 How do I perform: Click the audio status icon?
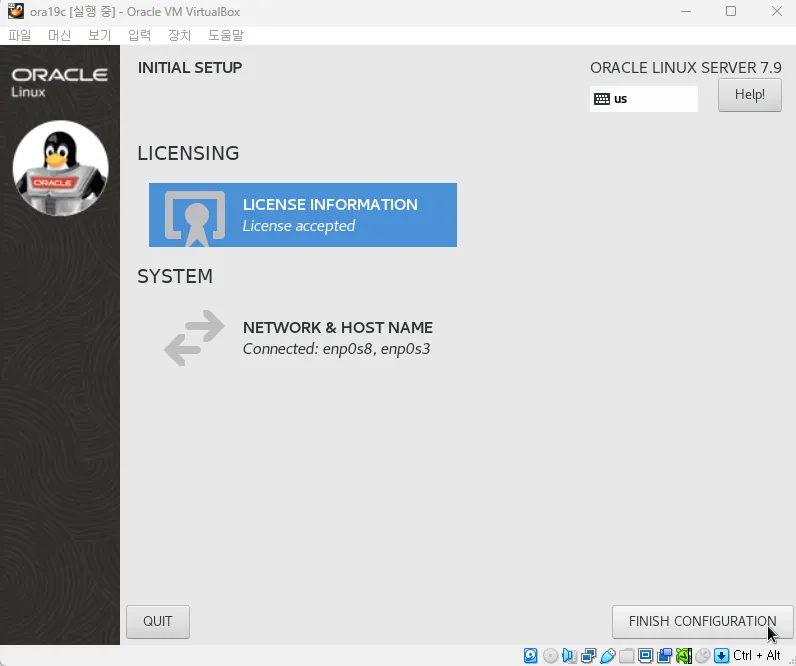(569, 655)
